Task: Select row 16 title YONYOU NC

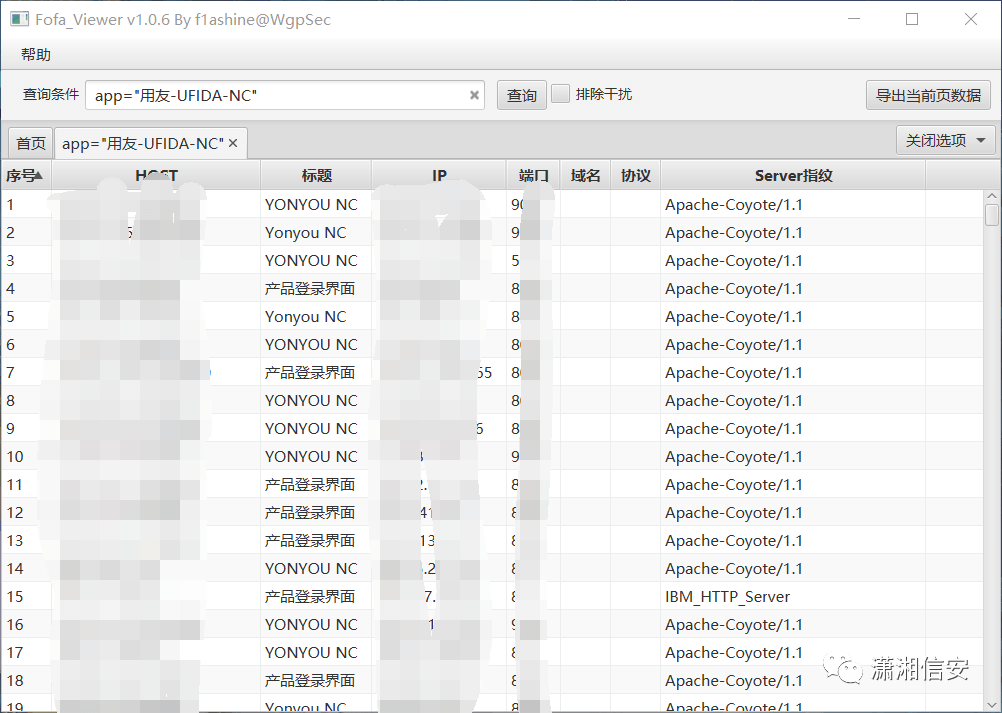Action: click(311, 625)
